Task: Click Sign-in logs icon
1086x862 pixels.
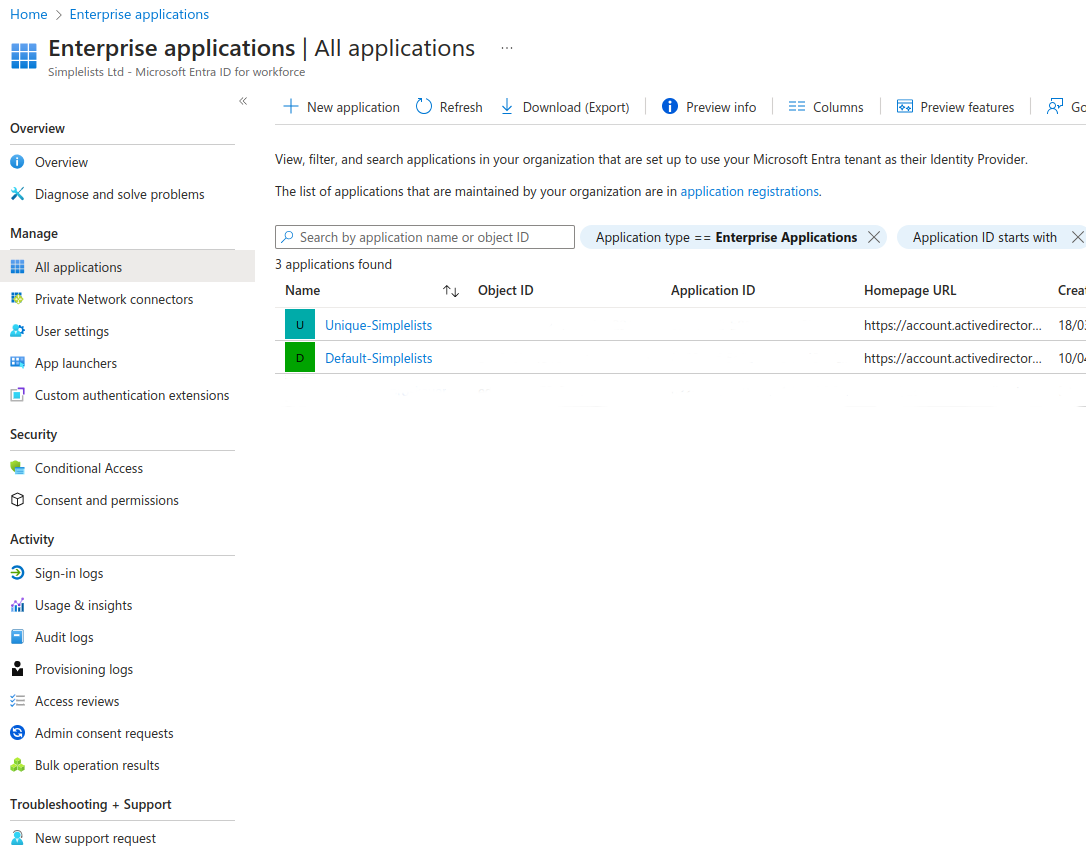Action: 18,573
